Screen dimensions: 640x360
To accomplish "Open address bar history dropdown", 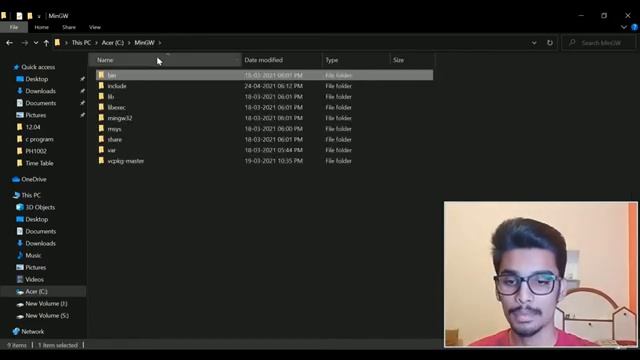I will click(534, 42).
